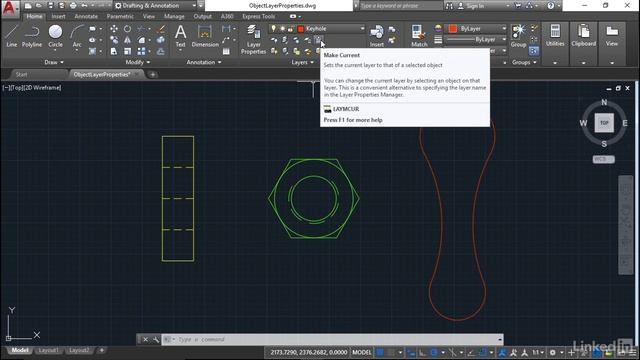Viewport: 640px width, 360px height.
Task: Toggle the layer lightbulb on/off for Keyhole
Action: pos(273,29)
